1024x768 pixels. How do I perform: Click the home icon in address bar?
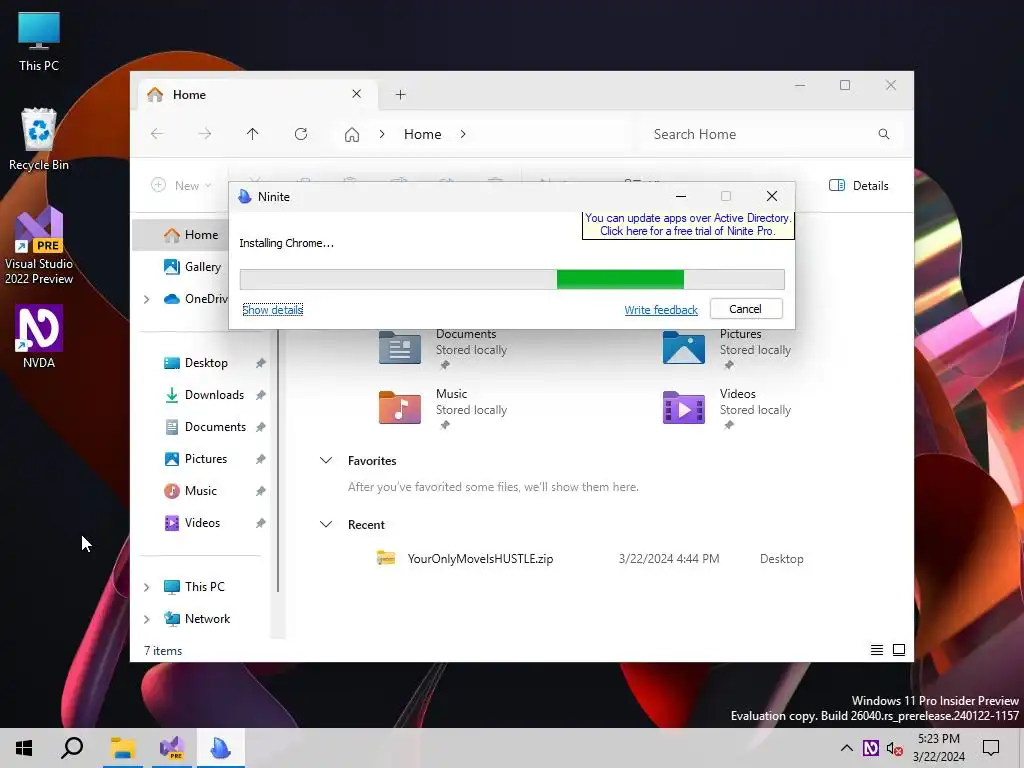click(x=352, y=135)
